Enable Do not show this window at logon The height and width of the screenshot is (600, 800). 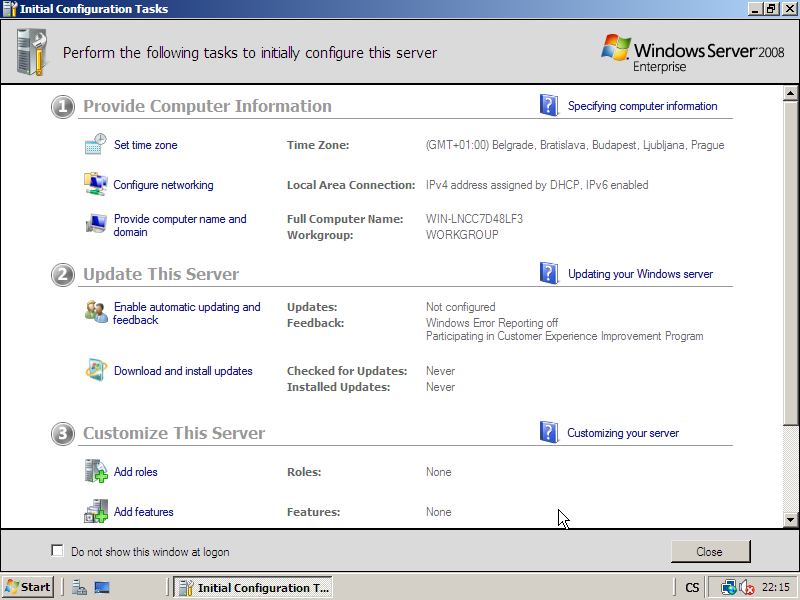(x=57, y=551)
